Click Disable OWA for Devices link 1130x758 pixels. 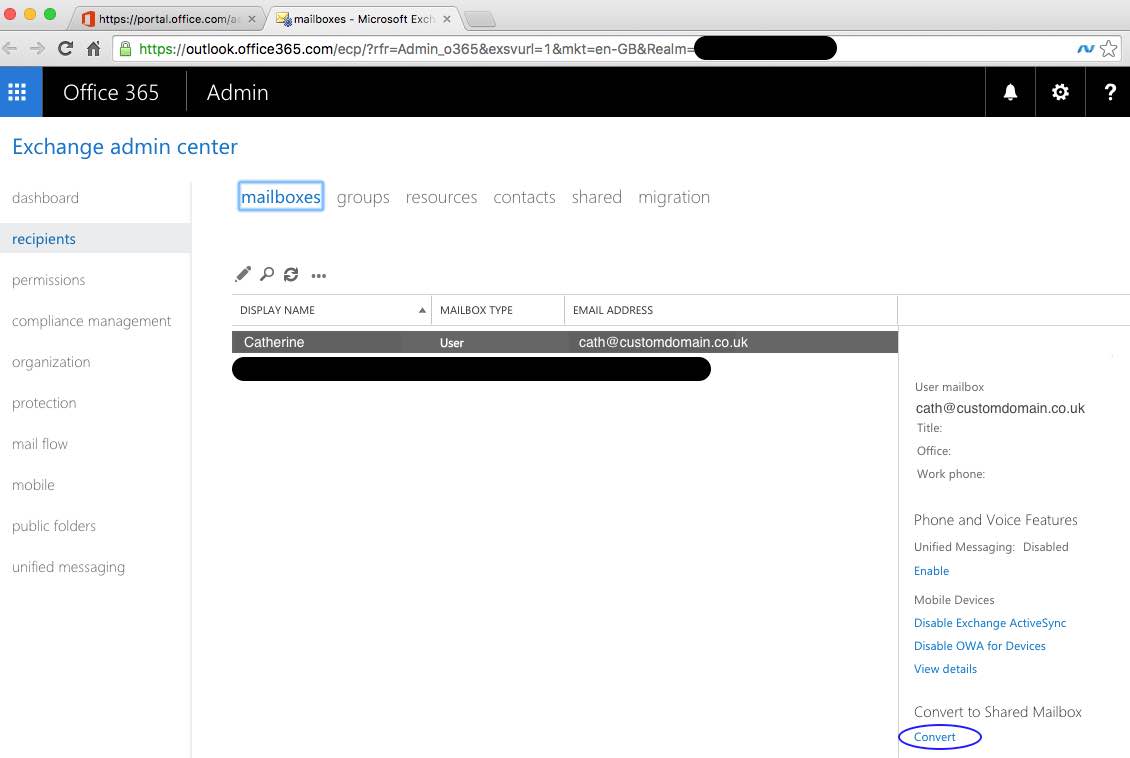(979, 646)
